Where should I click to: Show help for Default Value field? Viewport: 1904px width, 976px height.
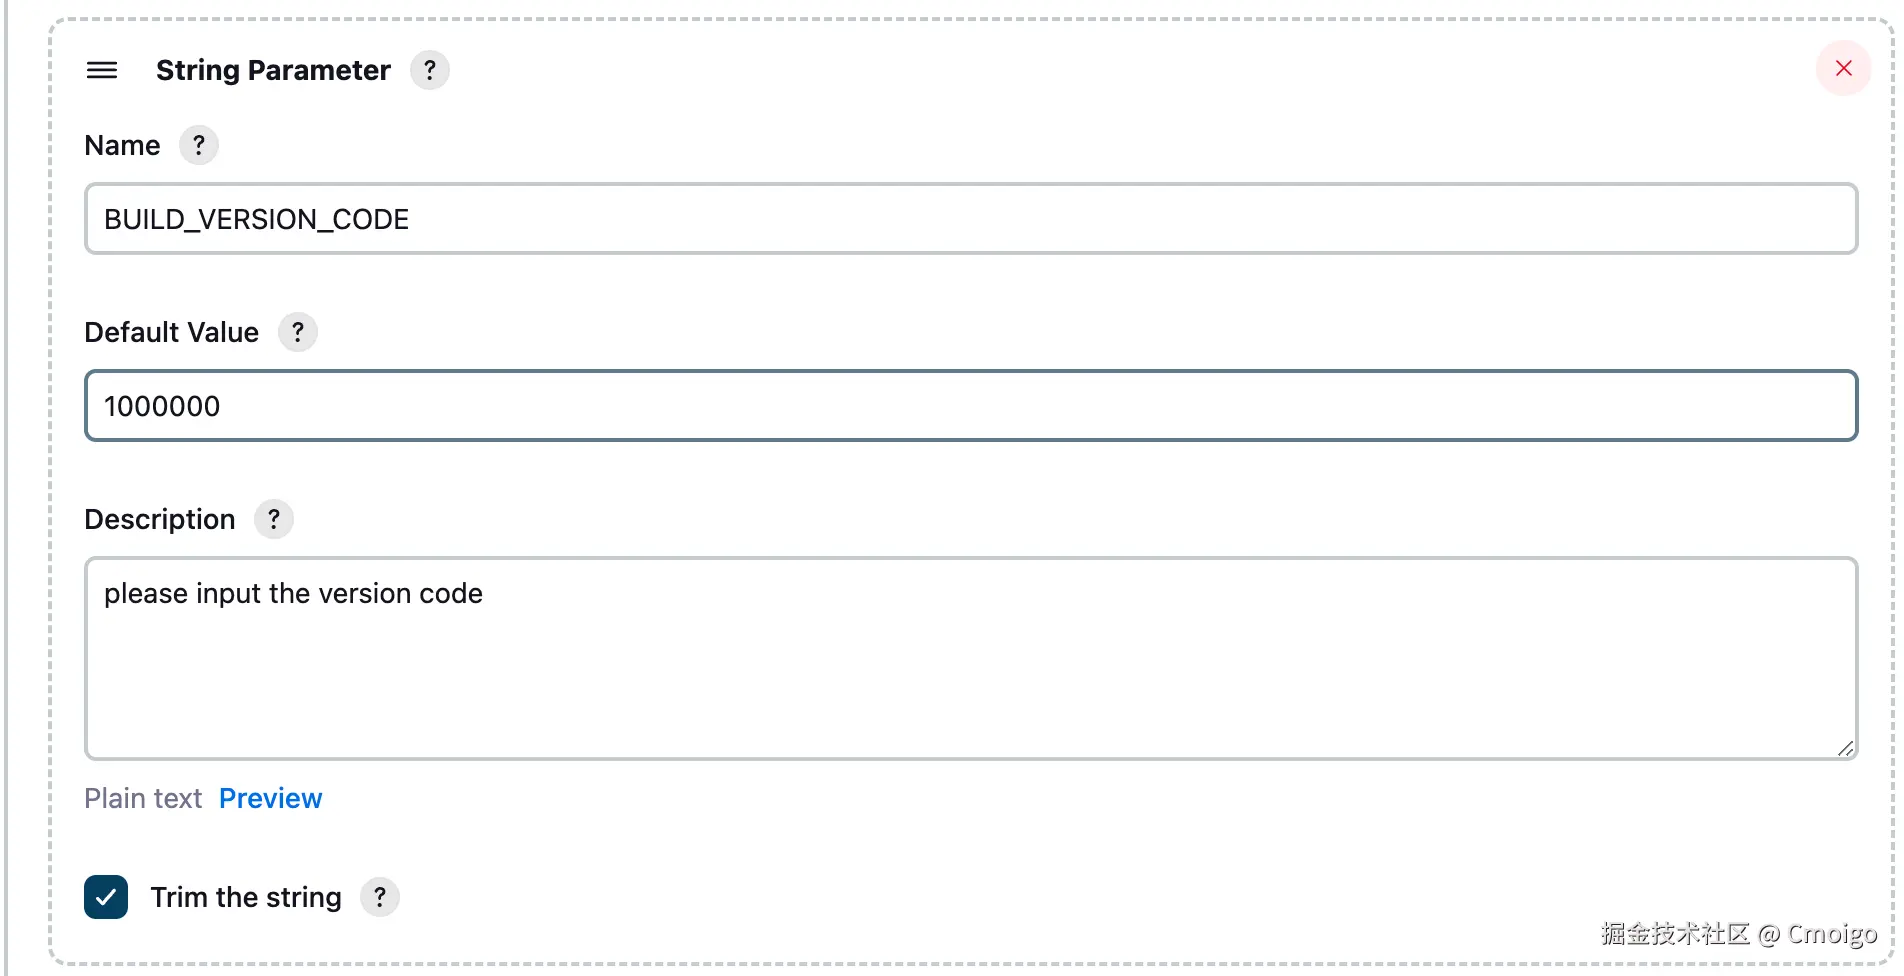click(x=297, y=332)
